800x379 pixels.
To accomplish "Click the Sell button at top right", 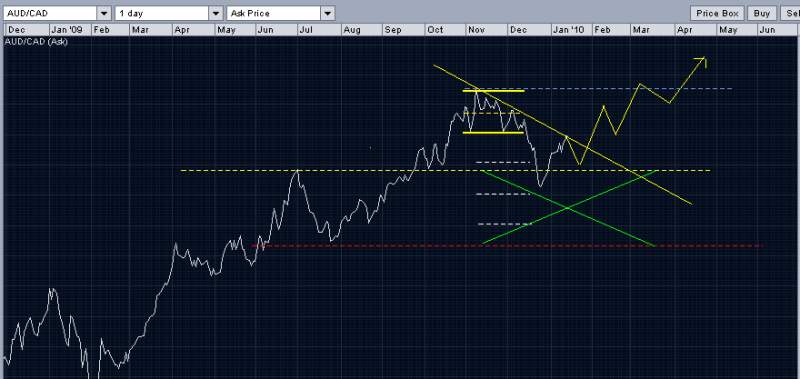I will click(790, 13).
